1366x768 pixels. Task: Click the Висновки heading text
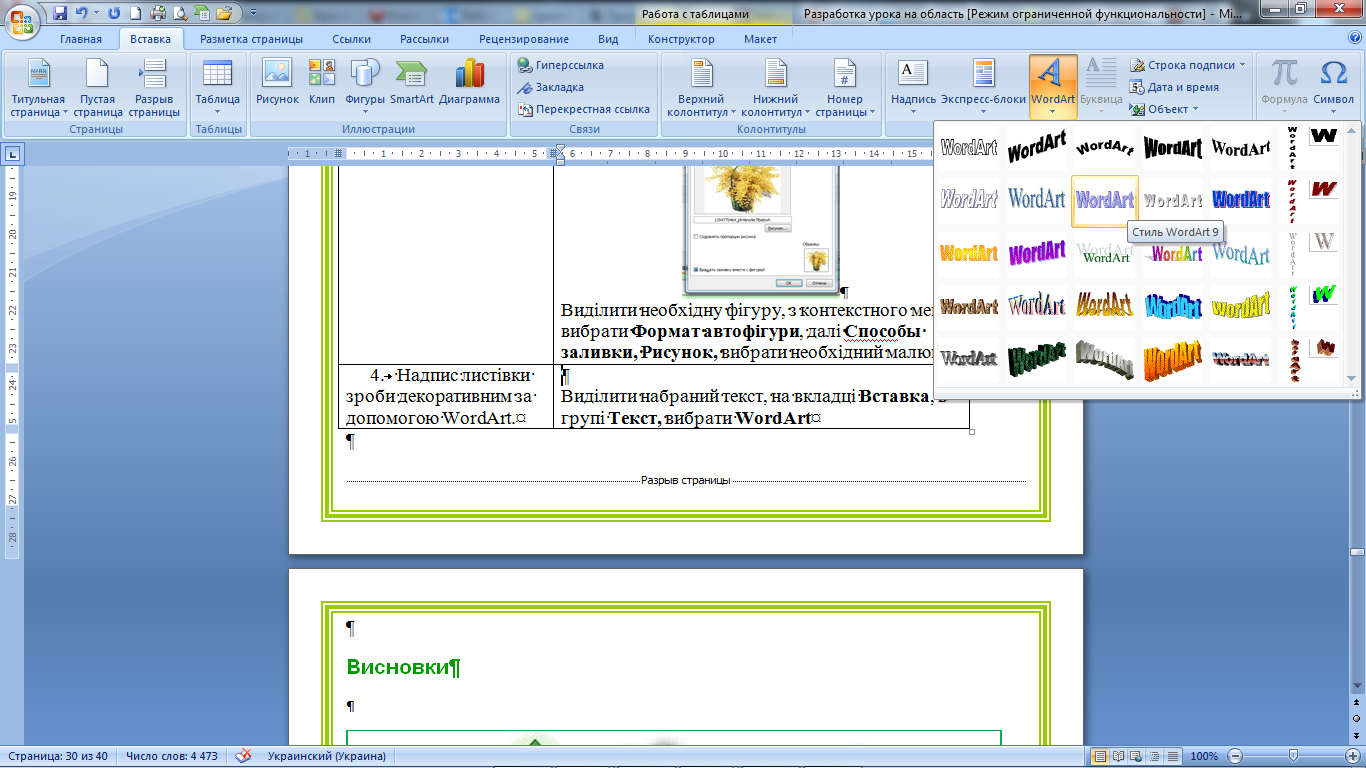(398, 667)
